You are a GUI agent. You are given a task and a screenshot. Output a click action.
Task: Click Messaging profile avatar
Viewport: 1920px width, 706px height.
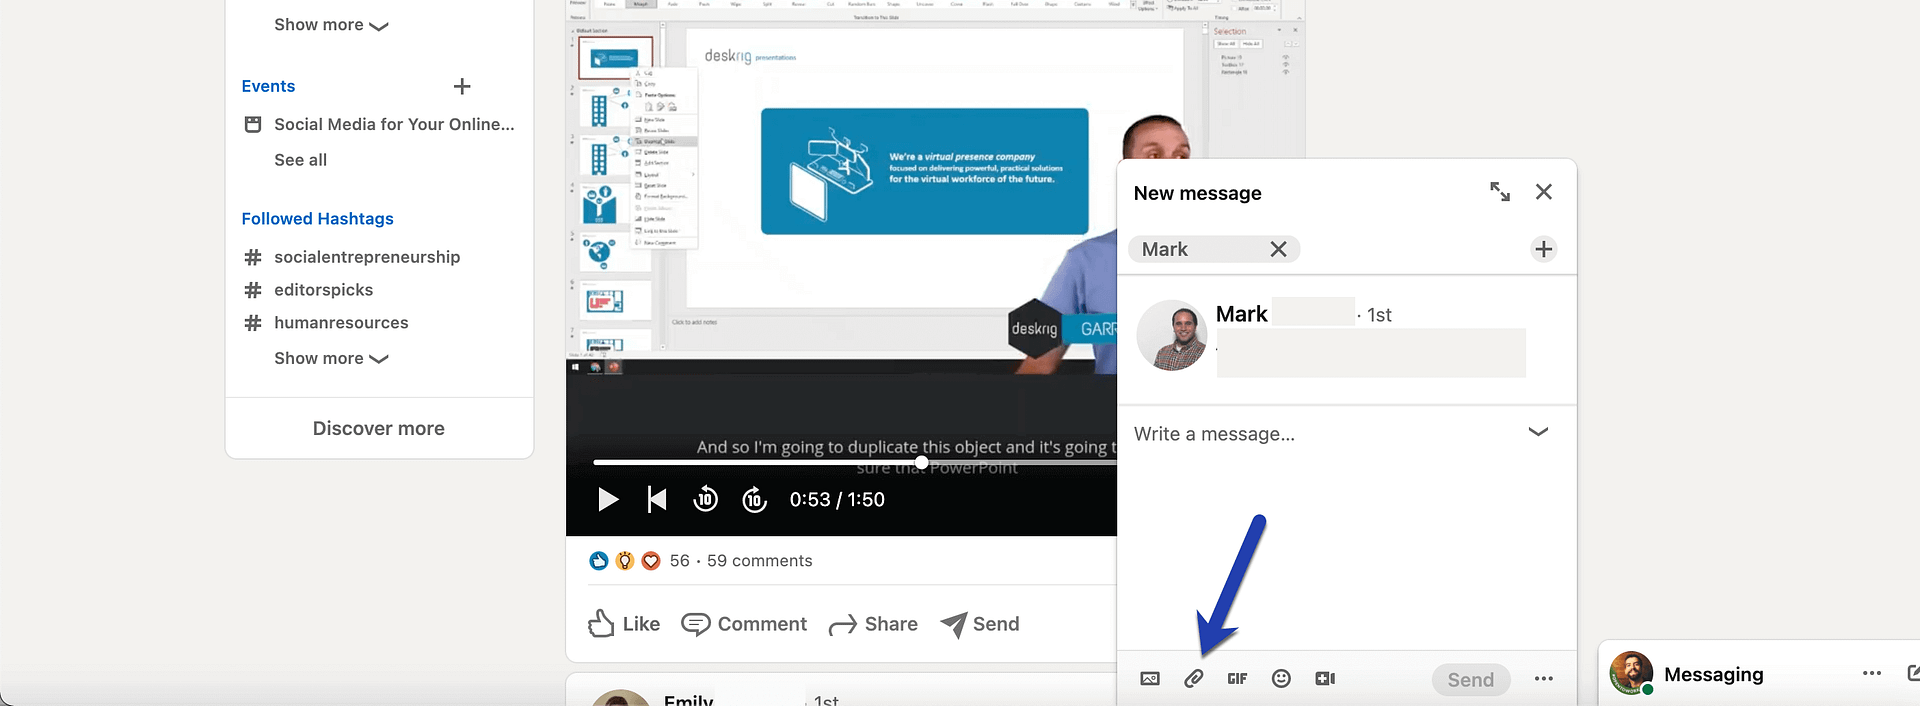(x=1631, y=673)
